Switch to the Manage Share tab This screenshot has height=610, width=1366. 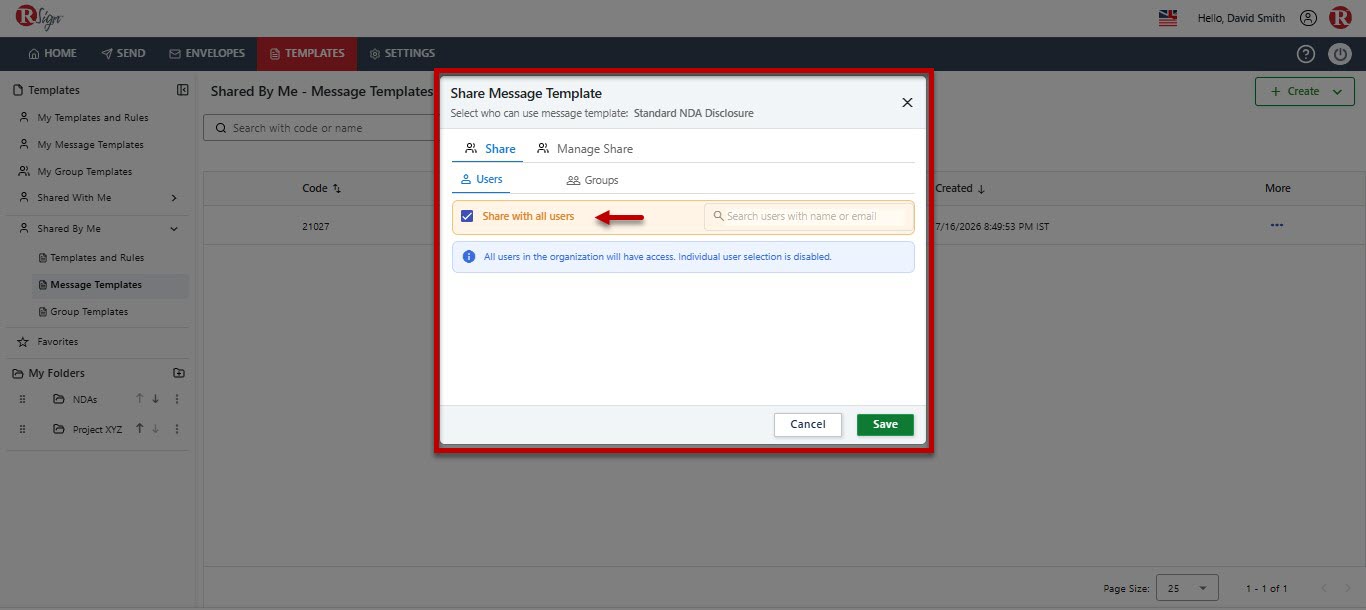(x=584, y=149)
